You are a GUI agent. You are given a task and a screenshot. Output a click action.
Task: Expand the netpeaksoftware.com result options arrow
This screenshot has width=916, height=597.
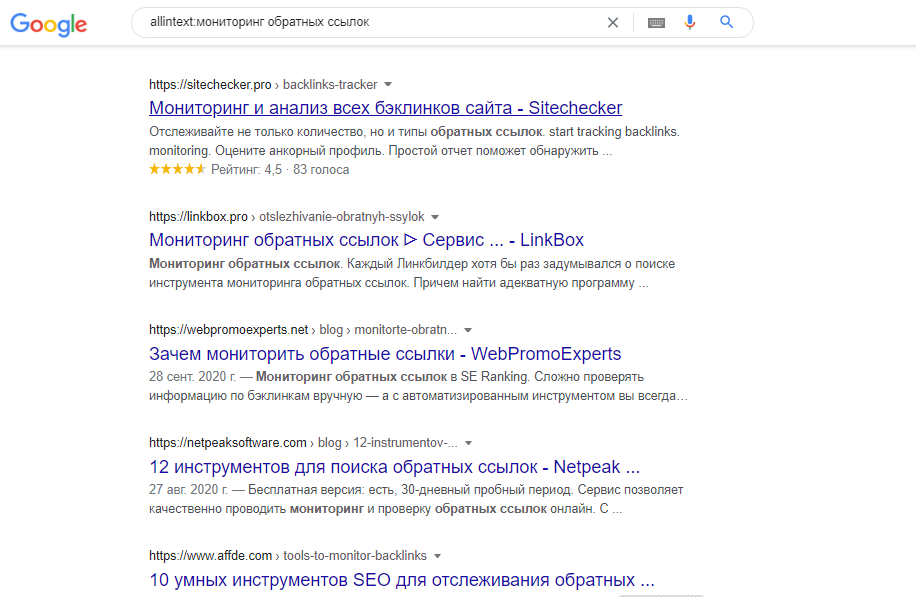(469, 443)
